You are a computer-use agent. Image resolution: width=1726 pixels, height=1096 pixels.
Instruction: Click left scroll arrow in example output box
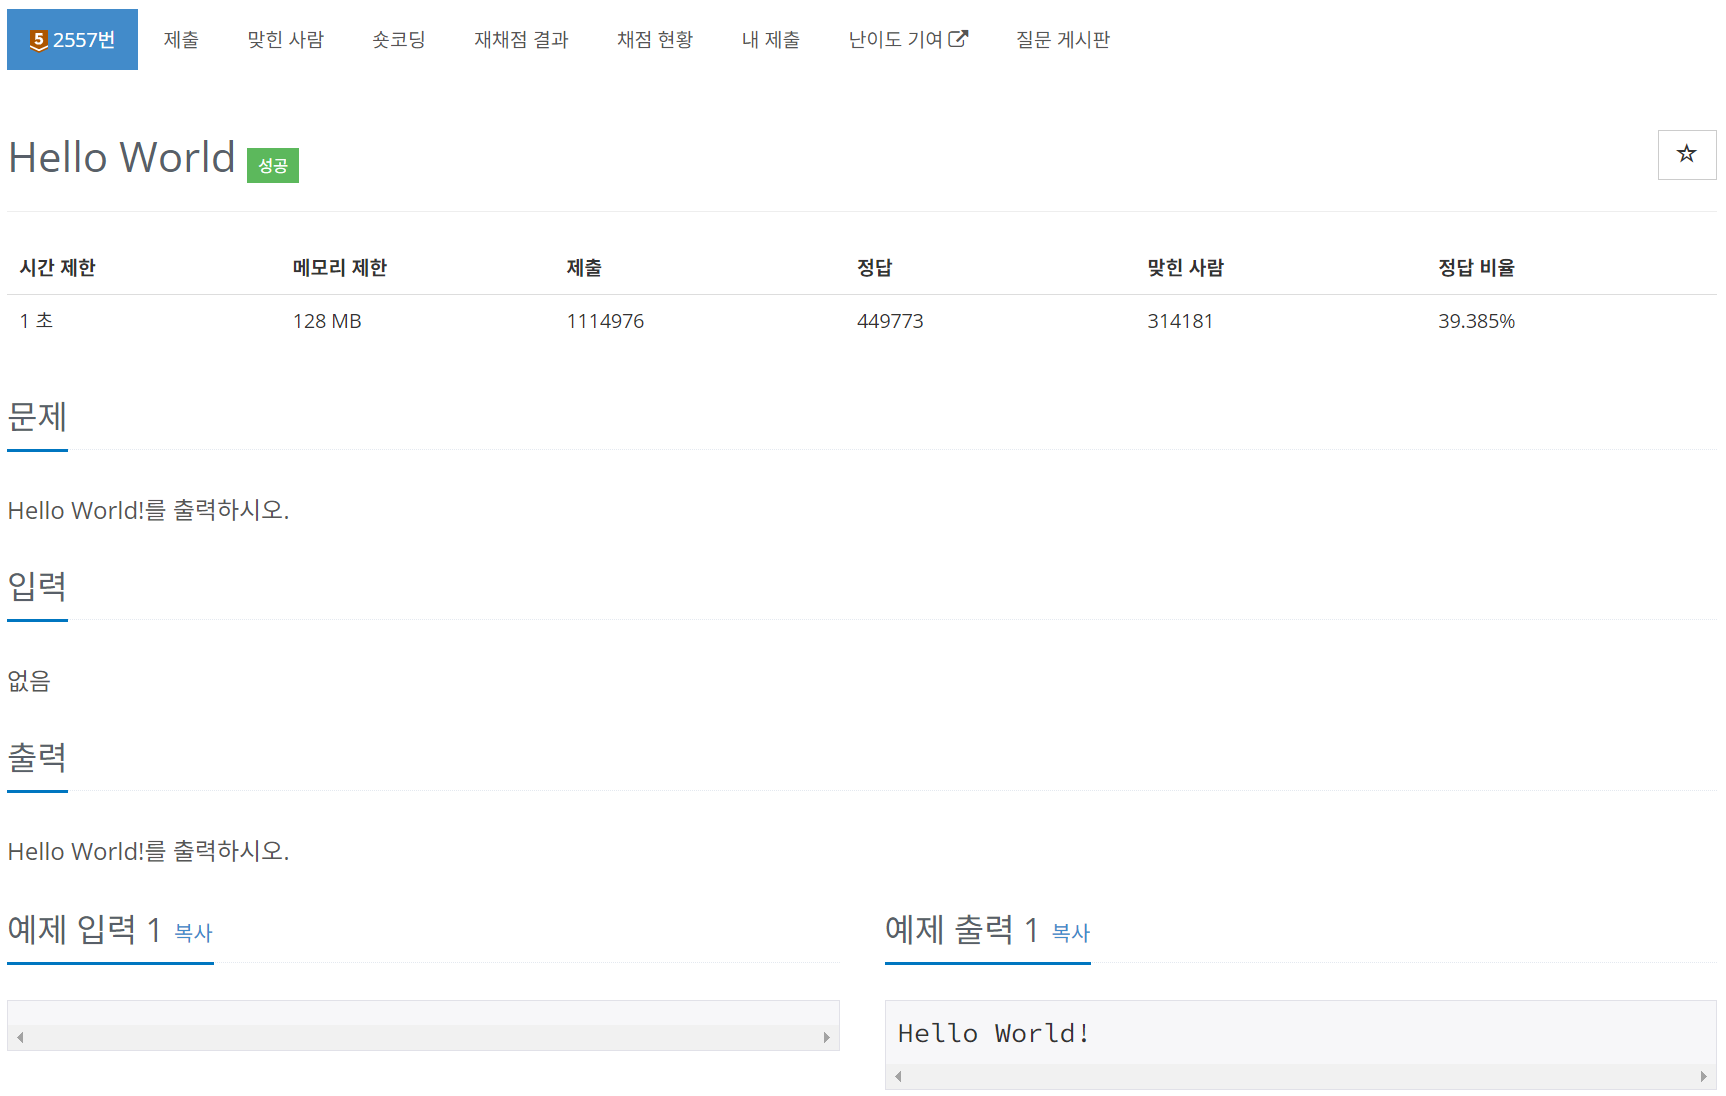898,1077
